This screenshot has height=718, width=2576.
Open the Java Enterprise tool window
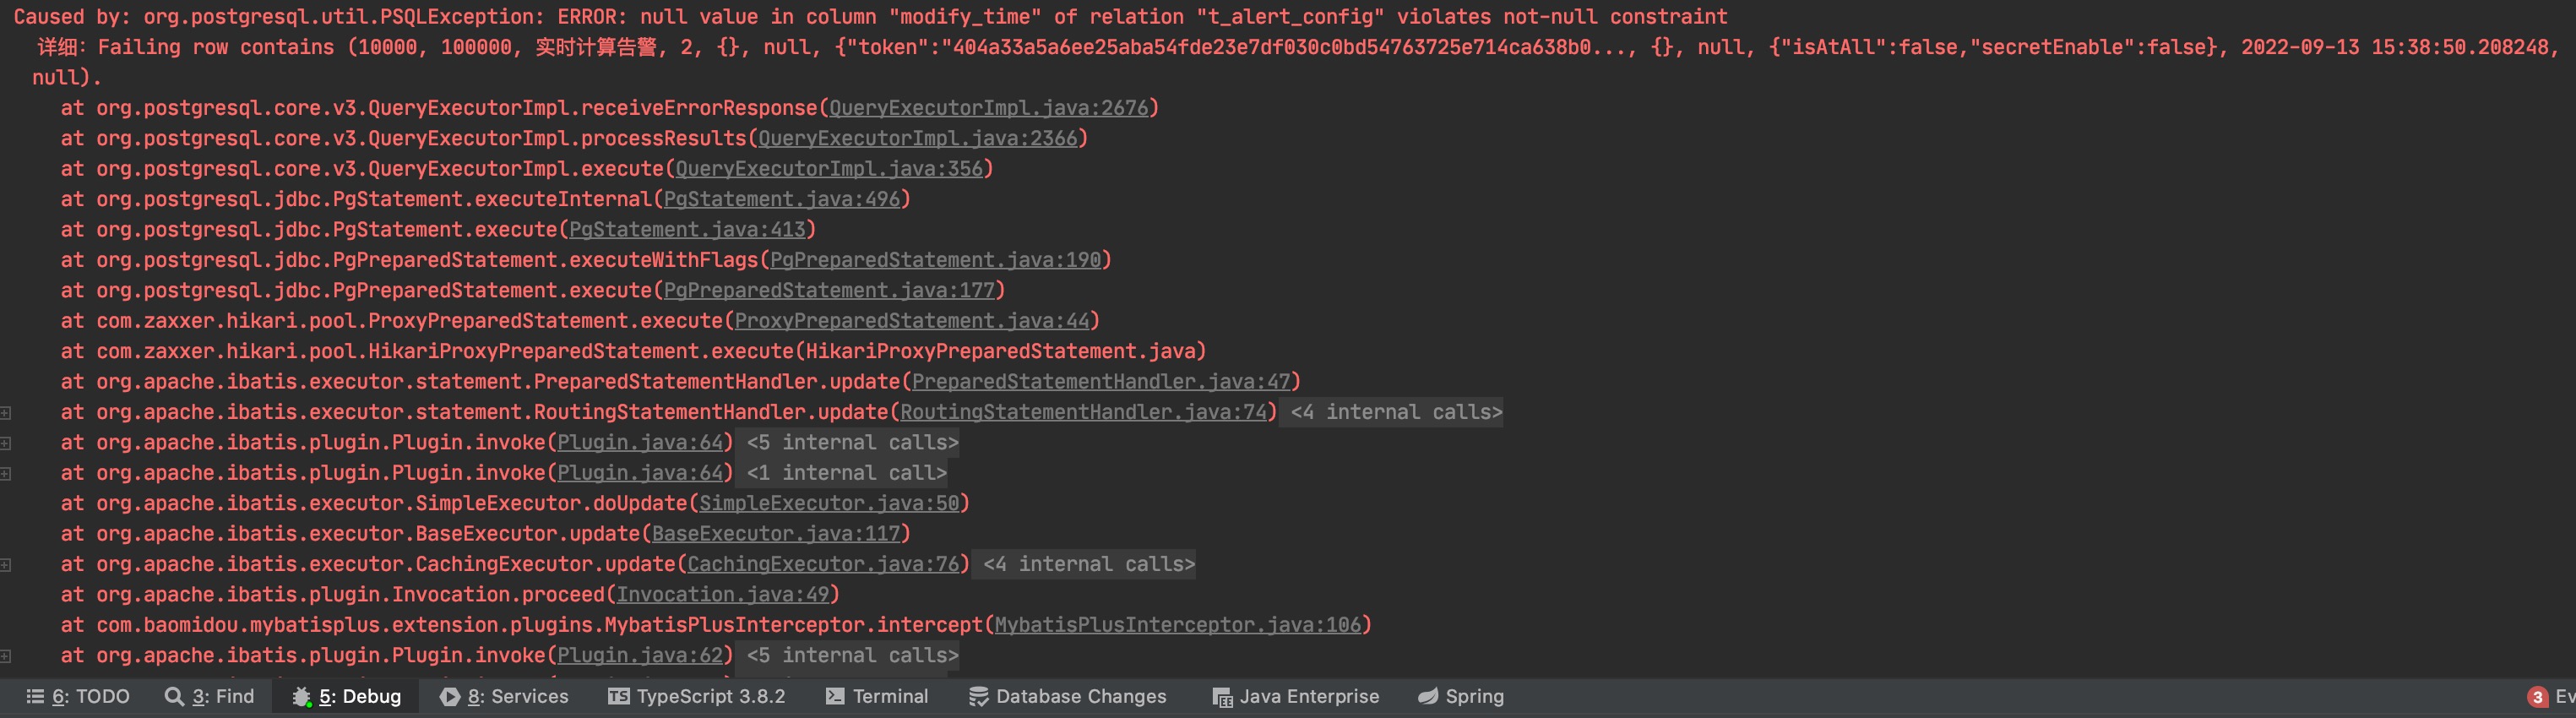(1295, 696)
